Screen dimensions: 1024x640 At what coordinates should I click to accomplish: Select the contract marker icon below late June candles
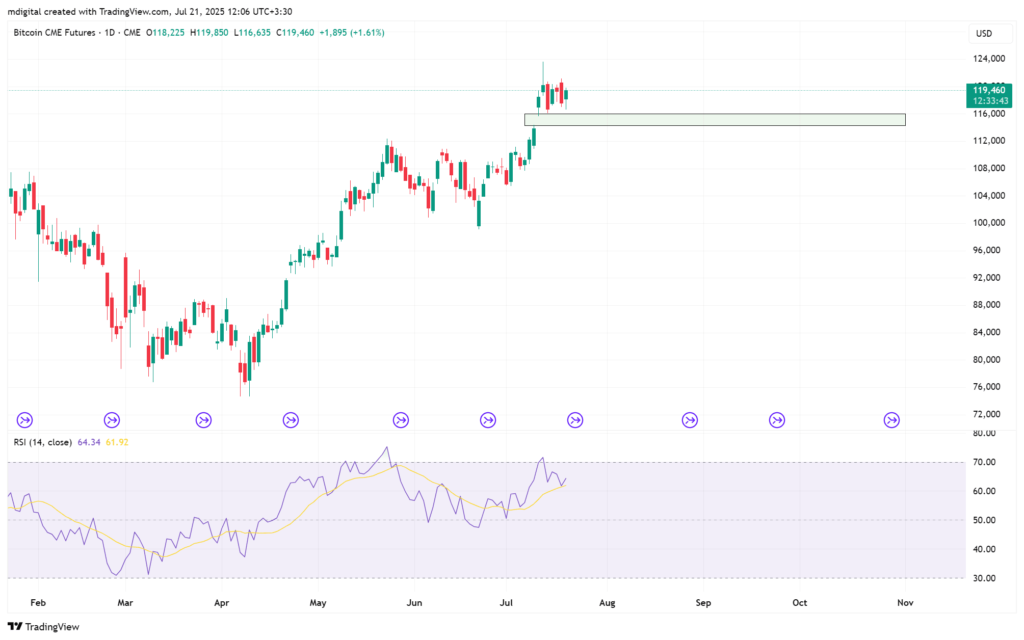[488, 420]
